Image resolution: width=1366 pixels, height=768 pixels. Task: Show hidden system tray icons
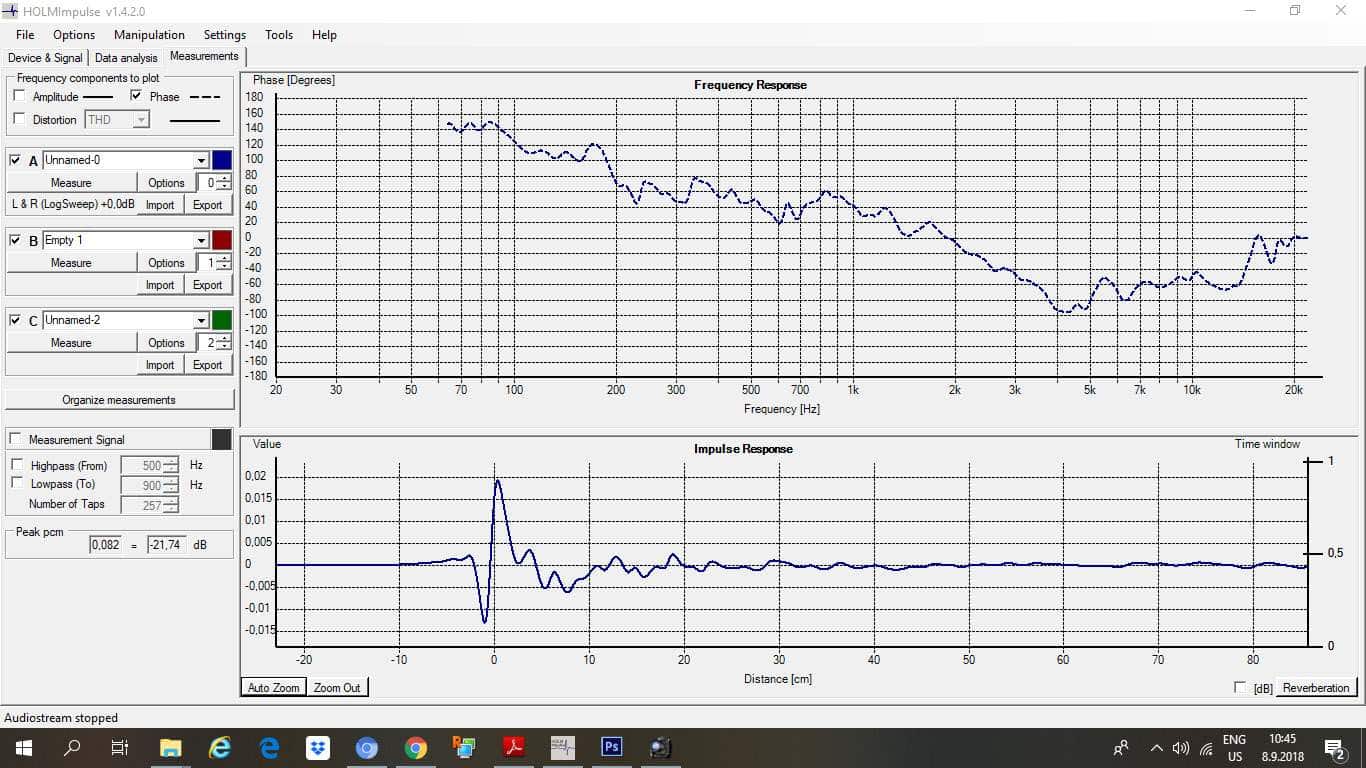pos(1157,747)
